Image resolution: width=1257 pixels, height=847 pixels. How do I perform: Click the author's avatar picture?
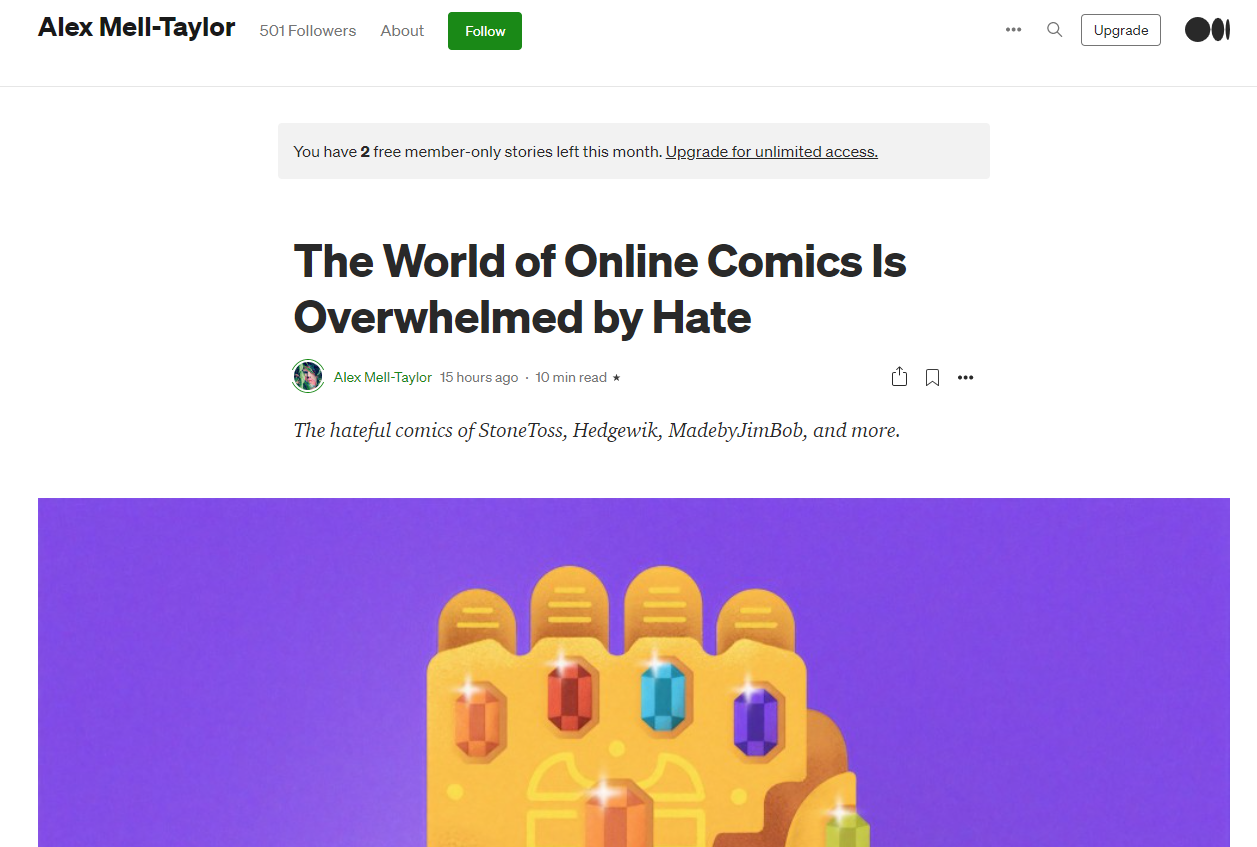tap(308, 377)
